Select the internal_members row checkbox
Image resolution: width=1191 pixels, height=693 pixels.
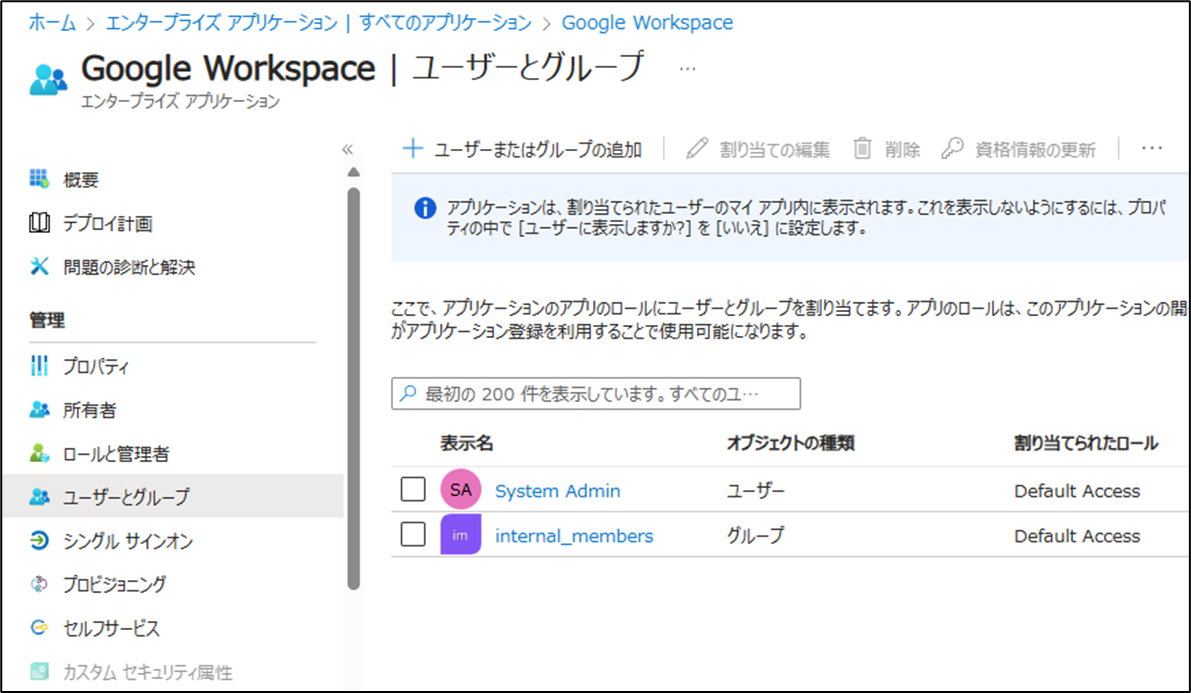pyautogui.click(x=413, y=534)
